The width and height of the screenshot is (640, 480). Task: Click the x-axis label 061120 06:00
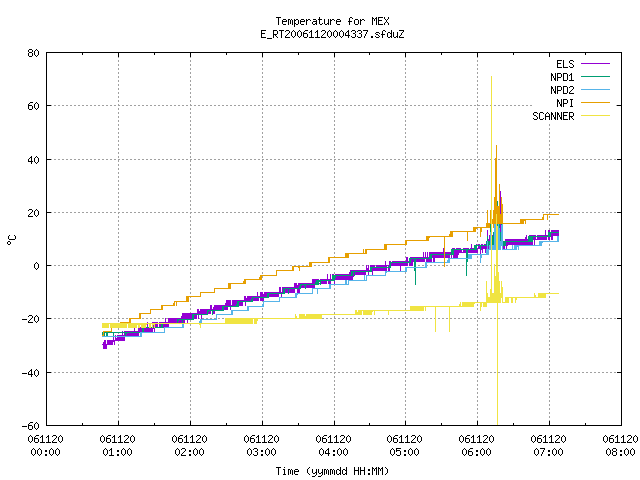pos(476,446)
